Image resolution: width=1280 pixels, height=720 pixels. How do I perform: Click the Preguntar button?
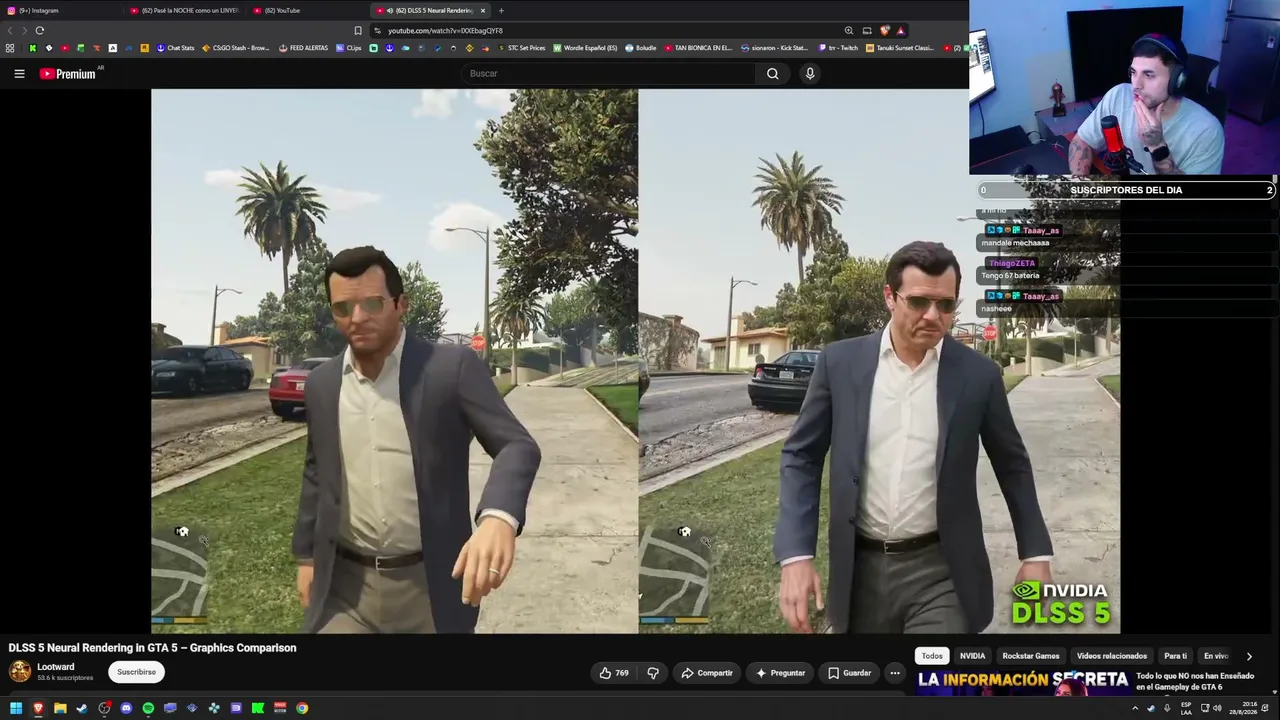(780, 673)
